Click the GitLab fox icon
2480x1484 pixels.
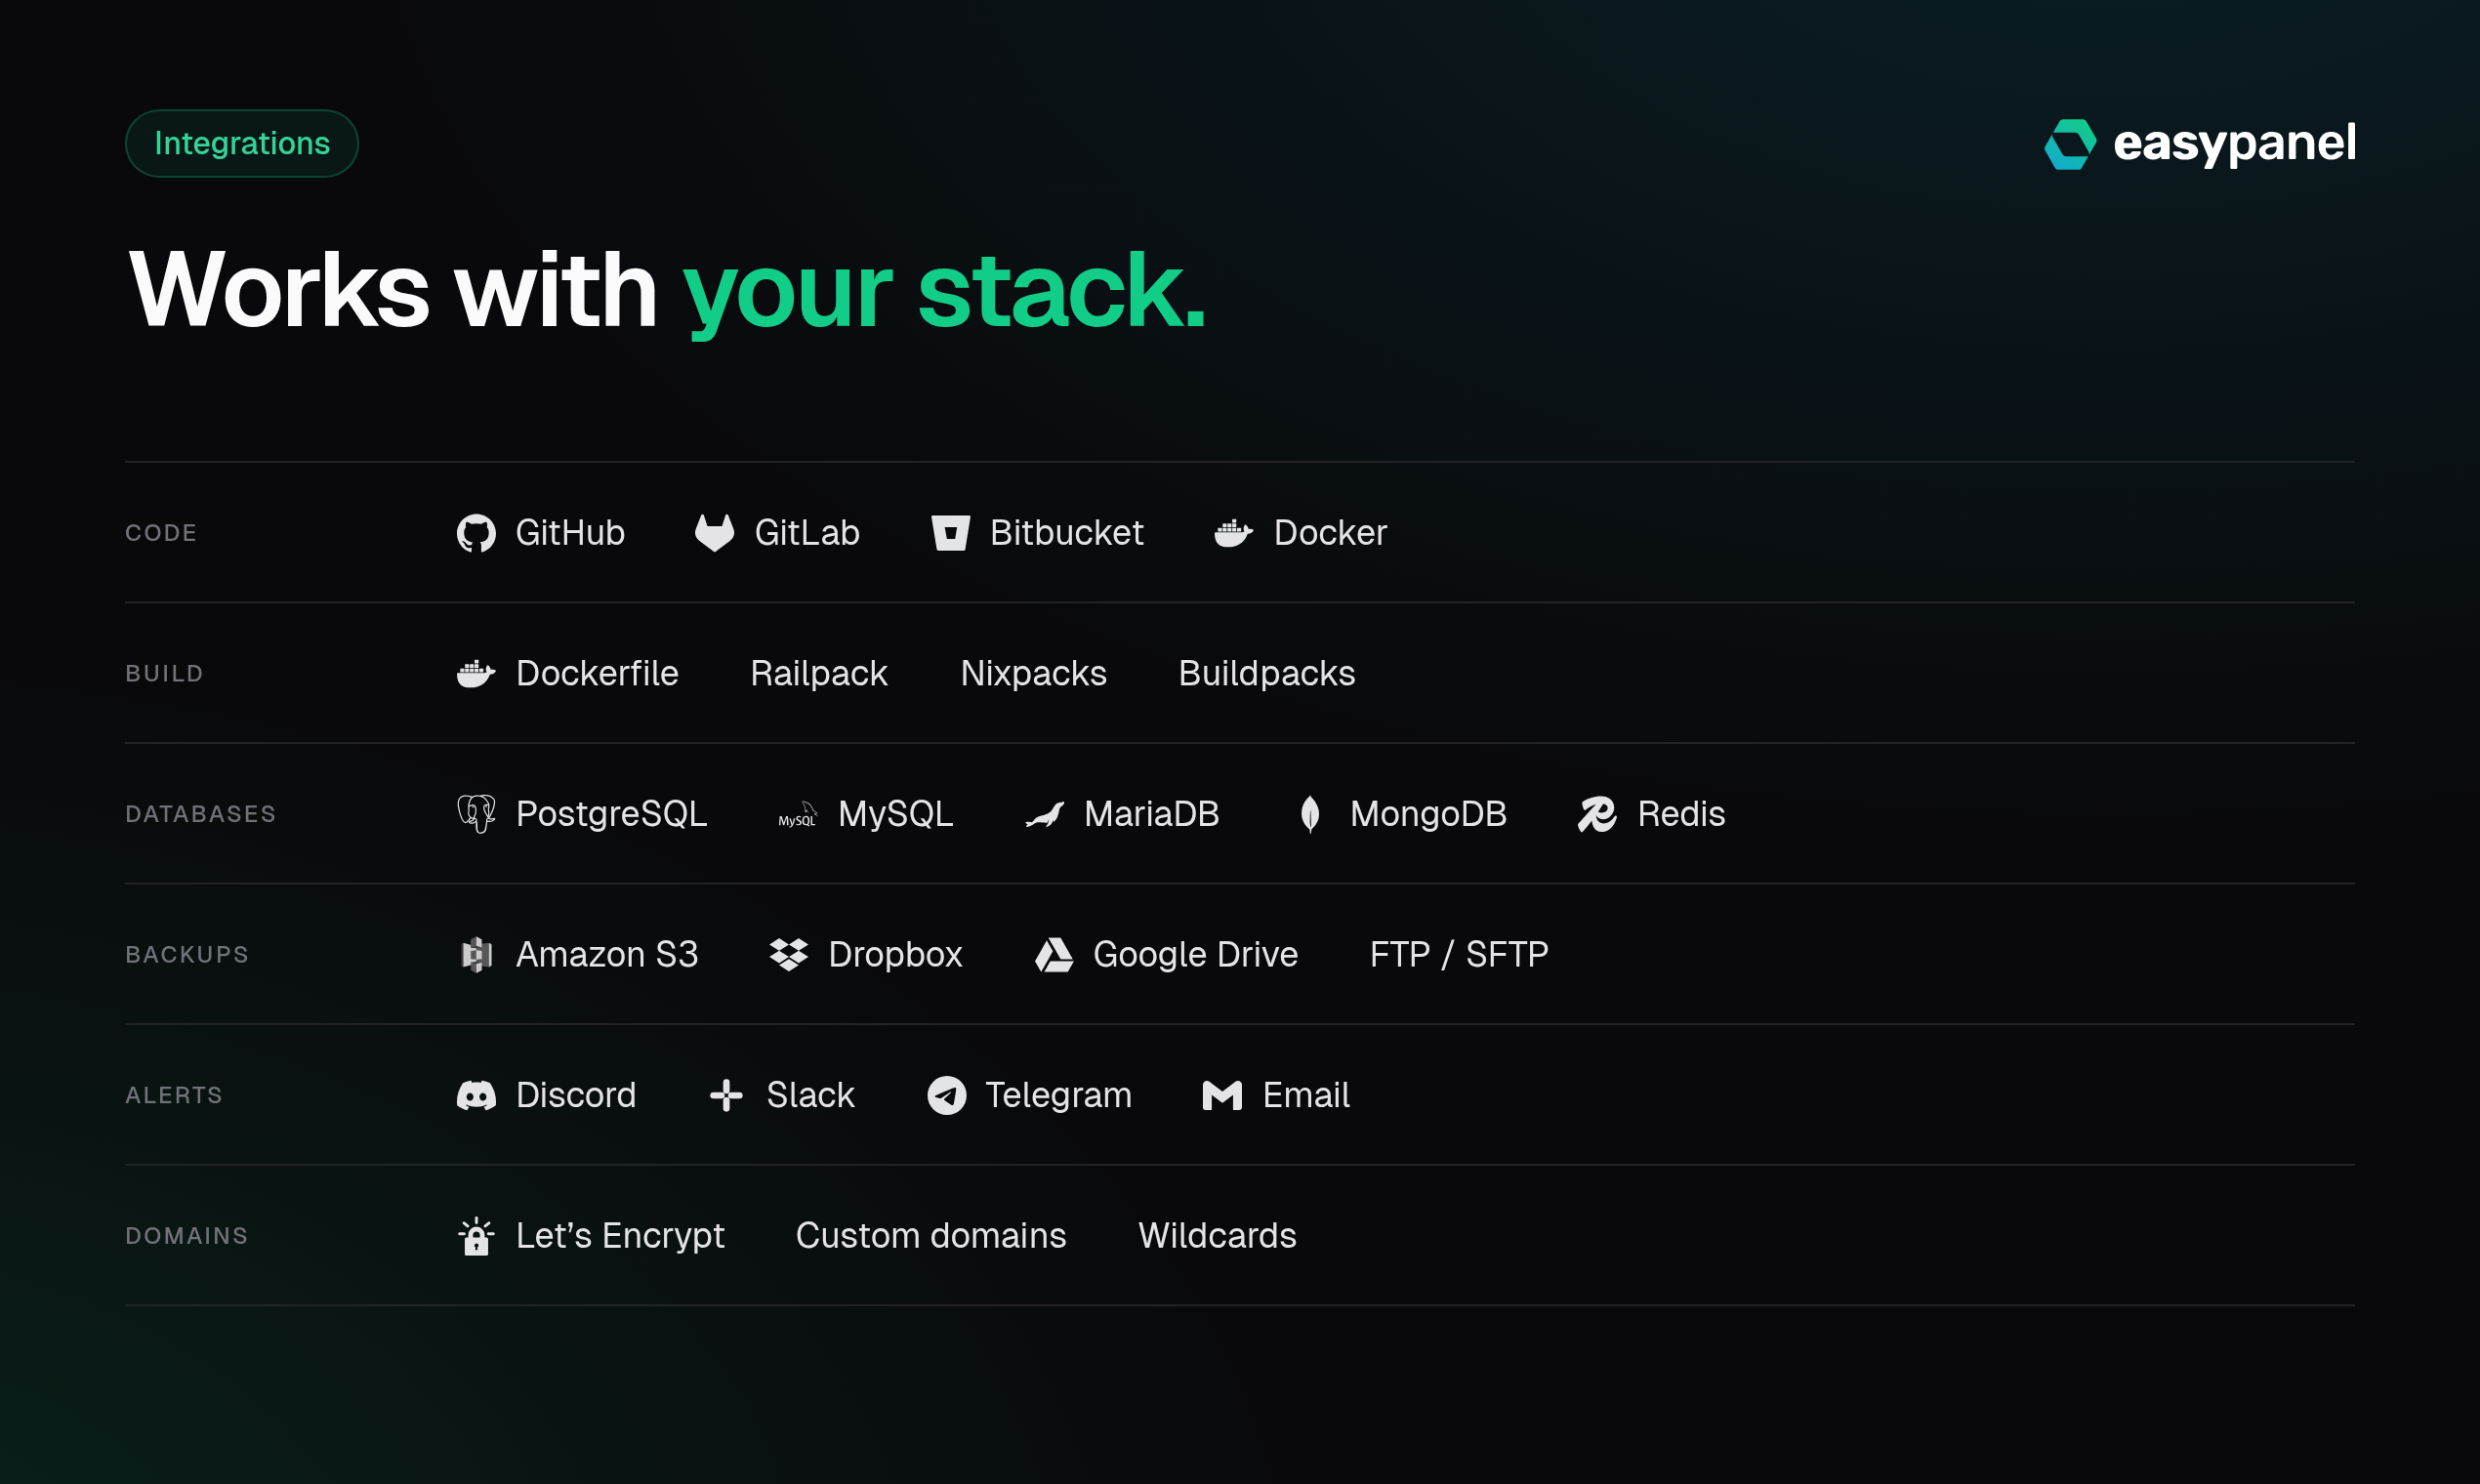click(715, 533)
